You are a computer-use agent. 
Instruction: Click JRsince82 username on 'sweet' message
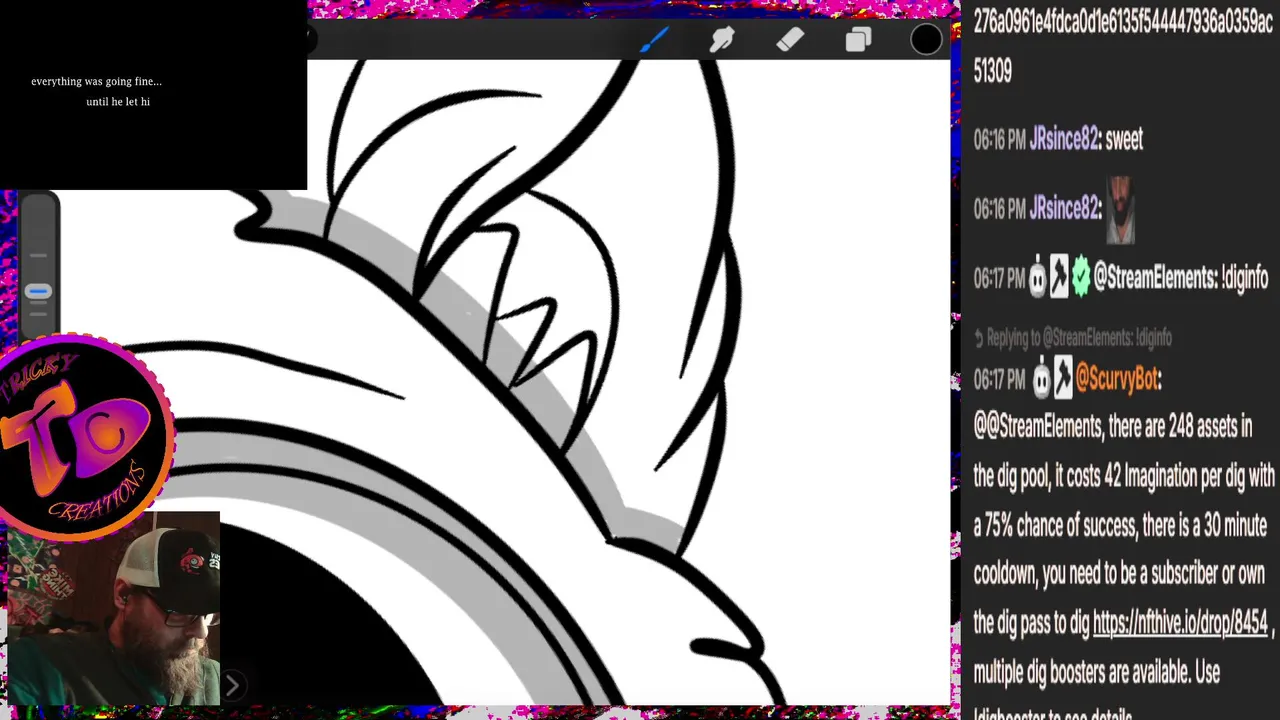point(1064,139)
